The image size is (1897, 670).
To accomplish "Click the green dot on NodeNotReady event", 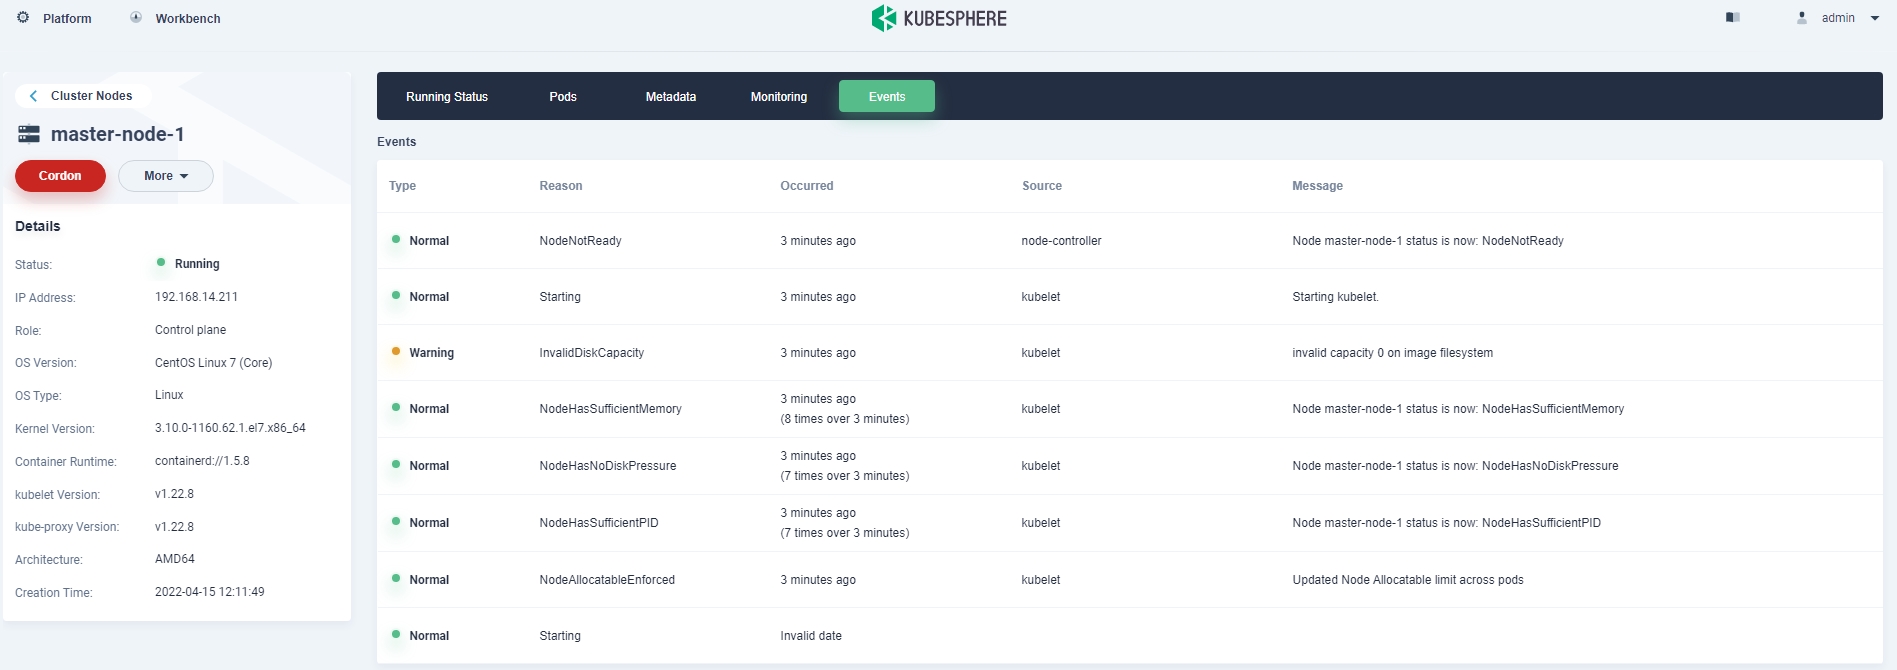I will click(x=396, y=240).
